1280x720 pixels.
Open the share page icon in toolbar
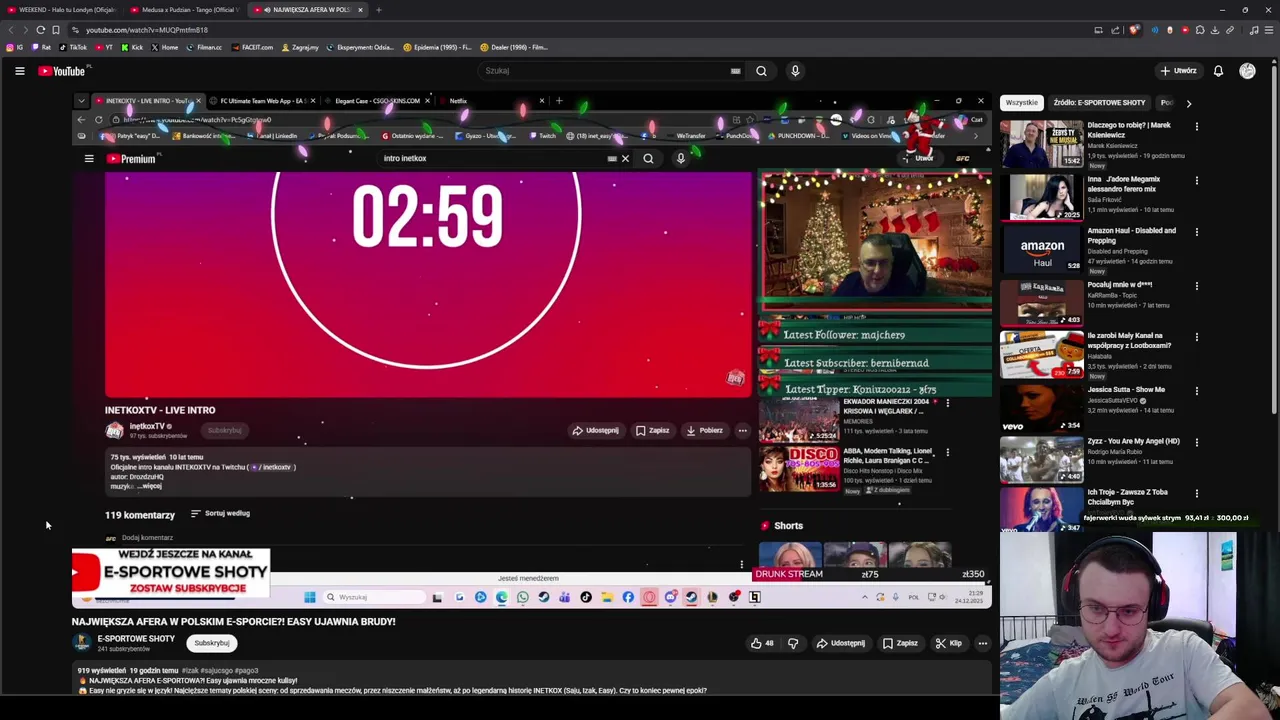click(x=1115, y=30)
